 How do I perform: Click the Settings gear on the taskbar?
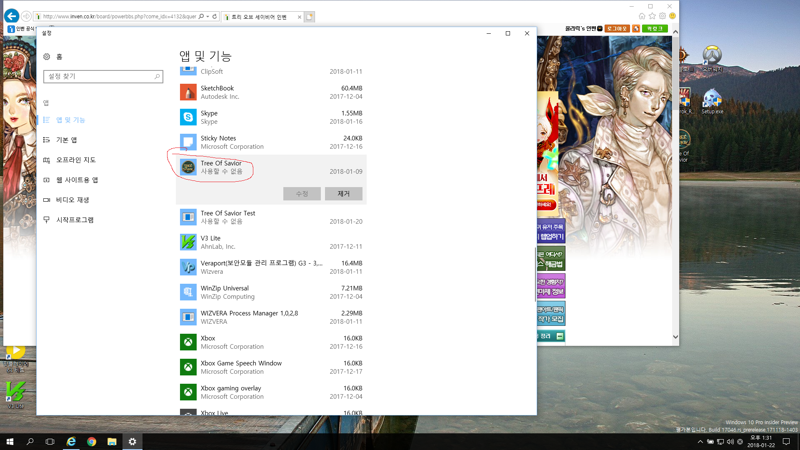[132, 441]
